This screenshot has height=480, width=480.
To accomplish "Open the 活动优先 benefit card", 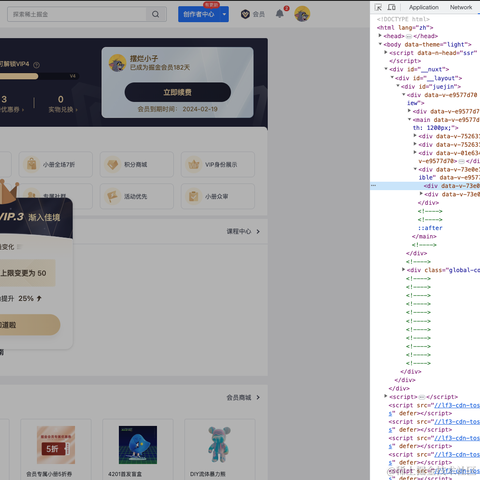I will point(137,196).
